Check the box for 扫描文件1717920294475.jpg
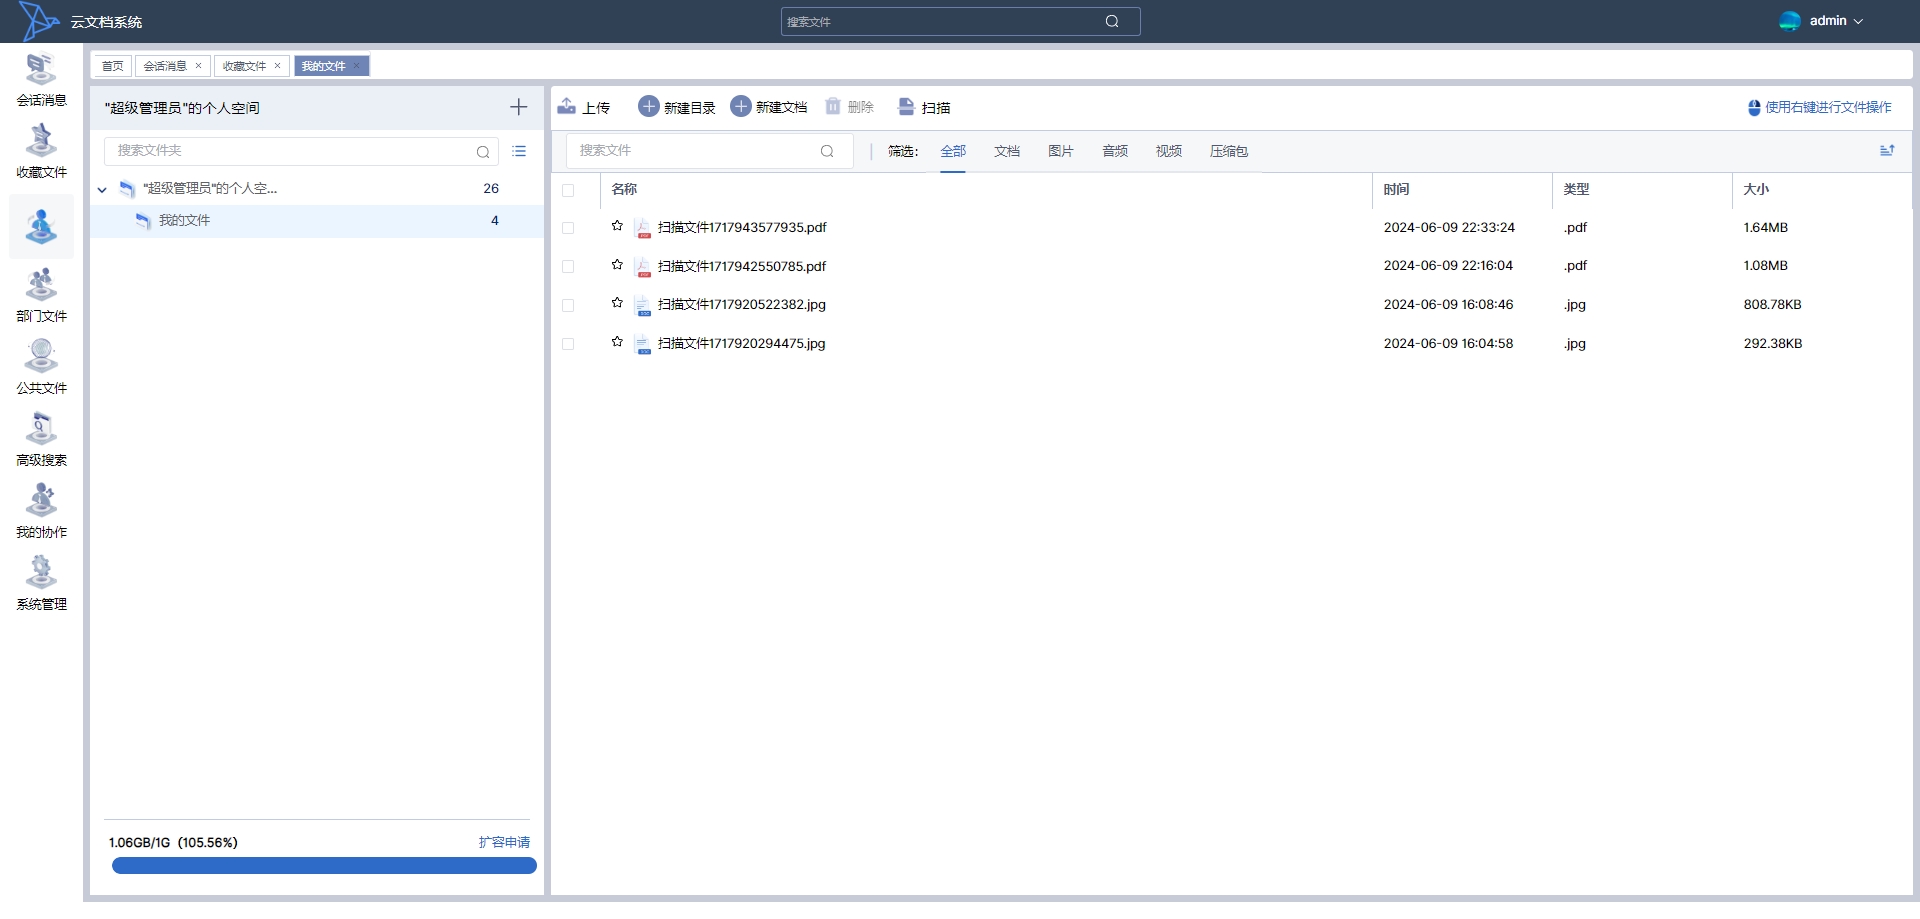This screenshot has width=1920, height=919. tap(568, 344)
